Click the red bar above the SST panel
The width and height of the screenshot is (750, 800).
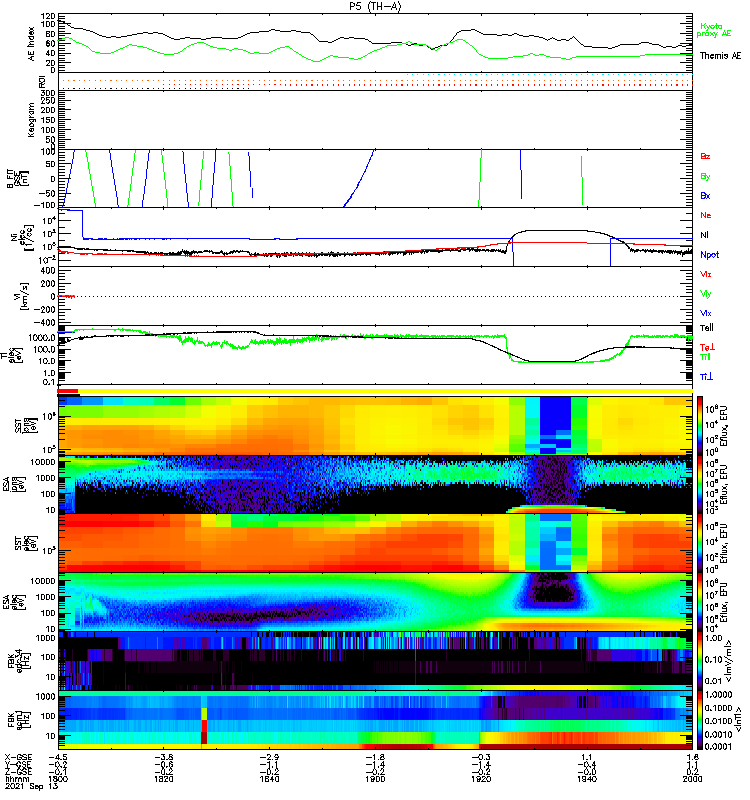(67, 391)
